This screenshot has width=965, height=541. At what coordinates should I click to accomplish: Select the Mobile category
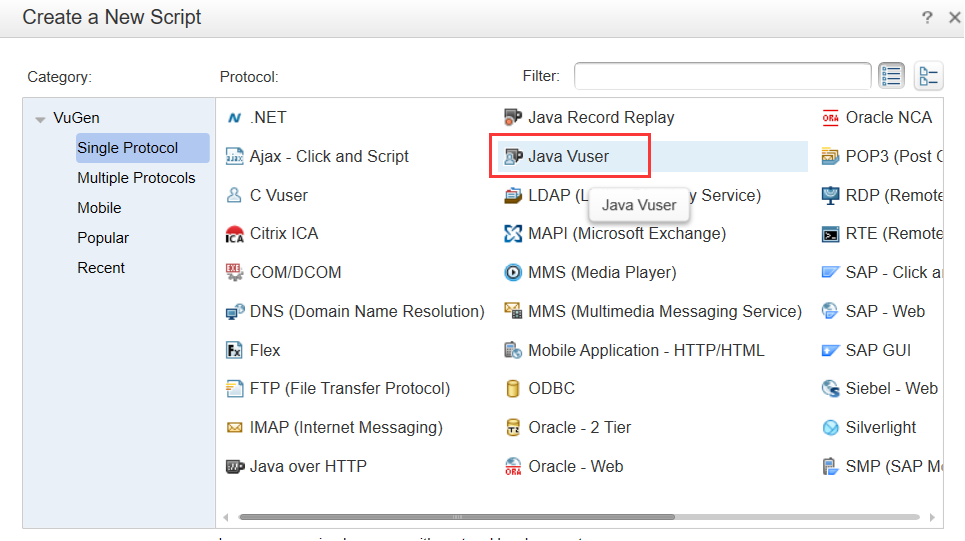tap(99, 208)
